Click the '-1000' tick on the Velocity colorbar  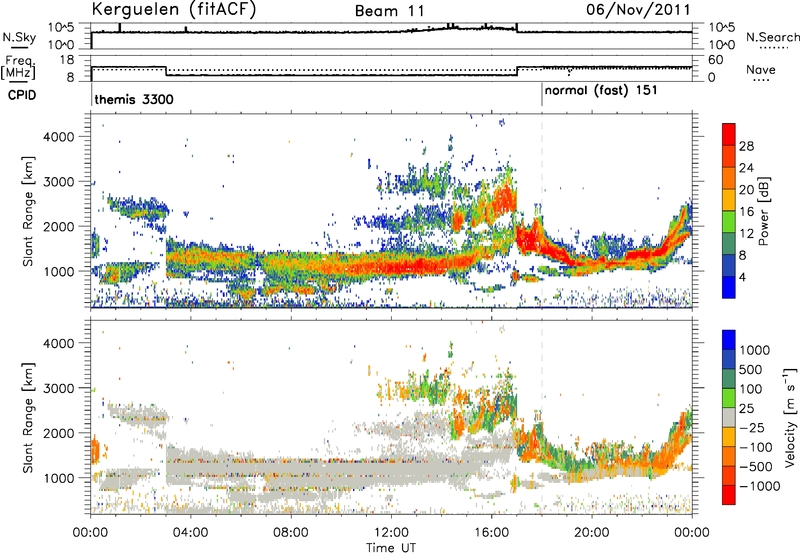[x=759, y=486]
